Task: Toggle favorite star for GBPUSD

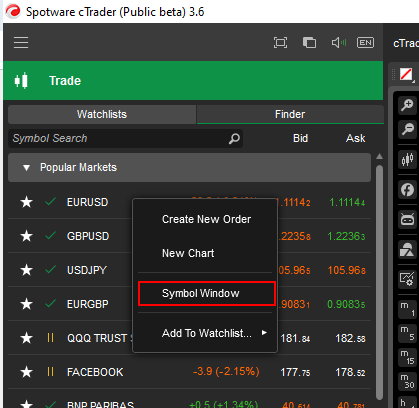Action: click(26, 236)
